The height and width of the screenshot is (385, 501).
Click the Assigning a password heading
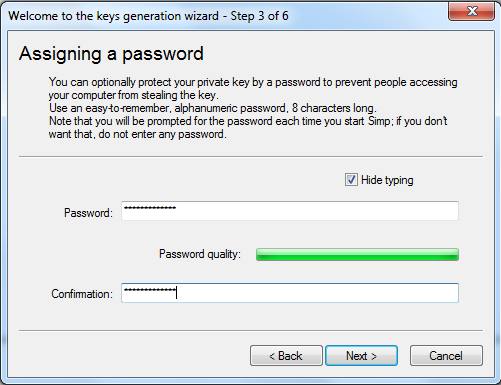click(111, 53)
